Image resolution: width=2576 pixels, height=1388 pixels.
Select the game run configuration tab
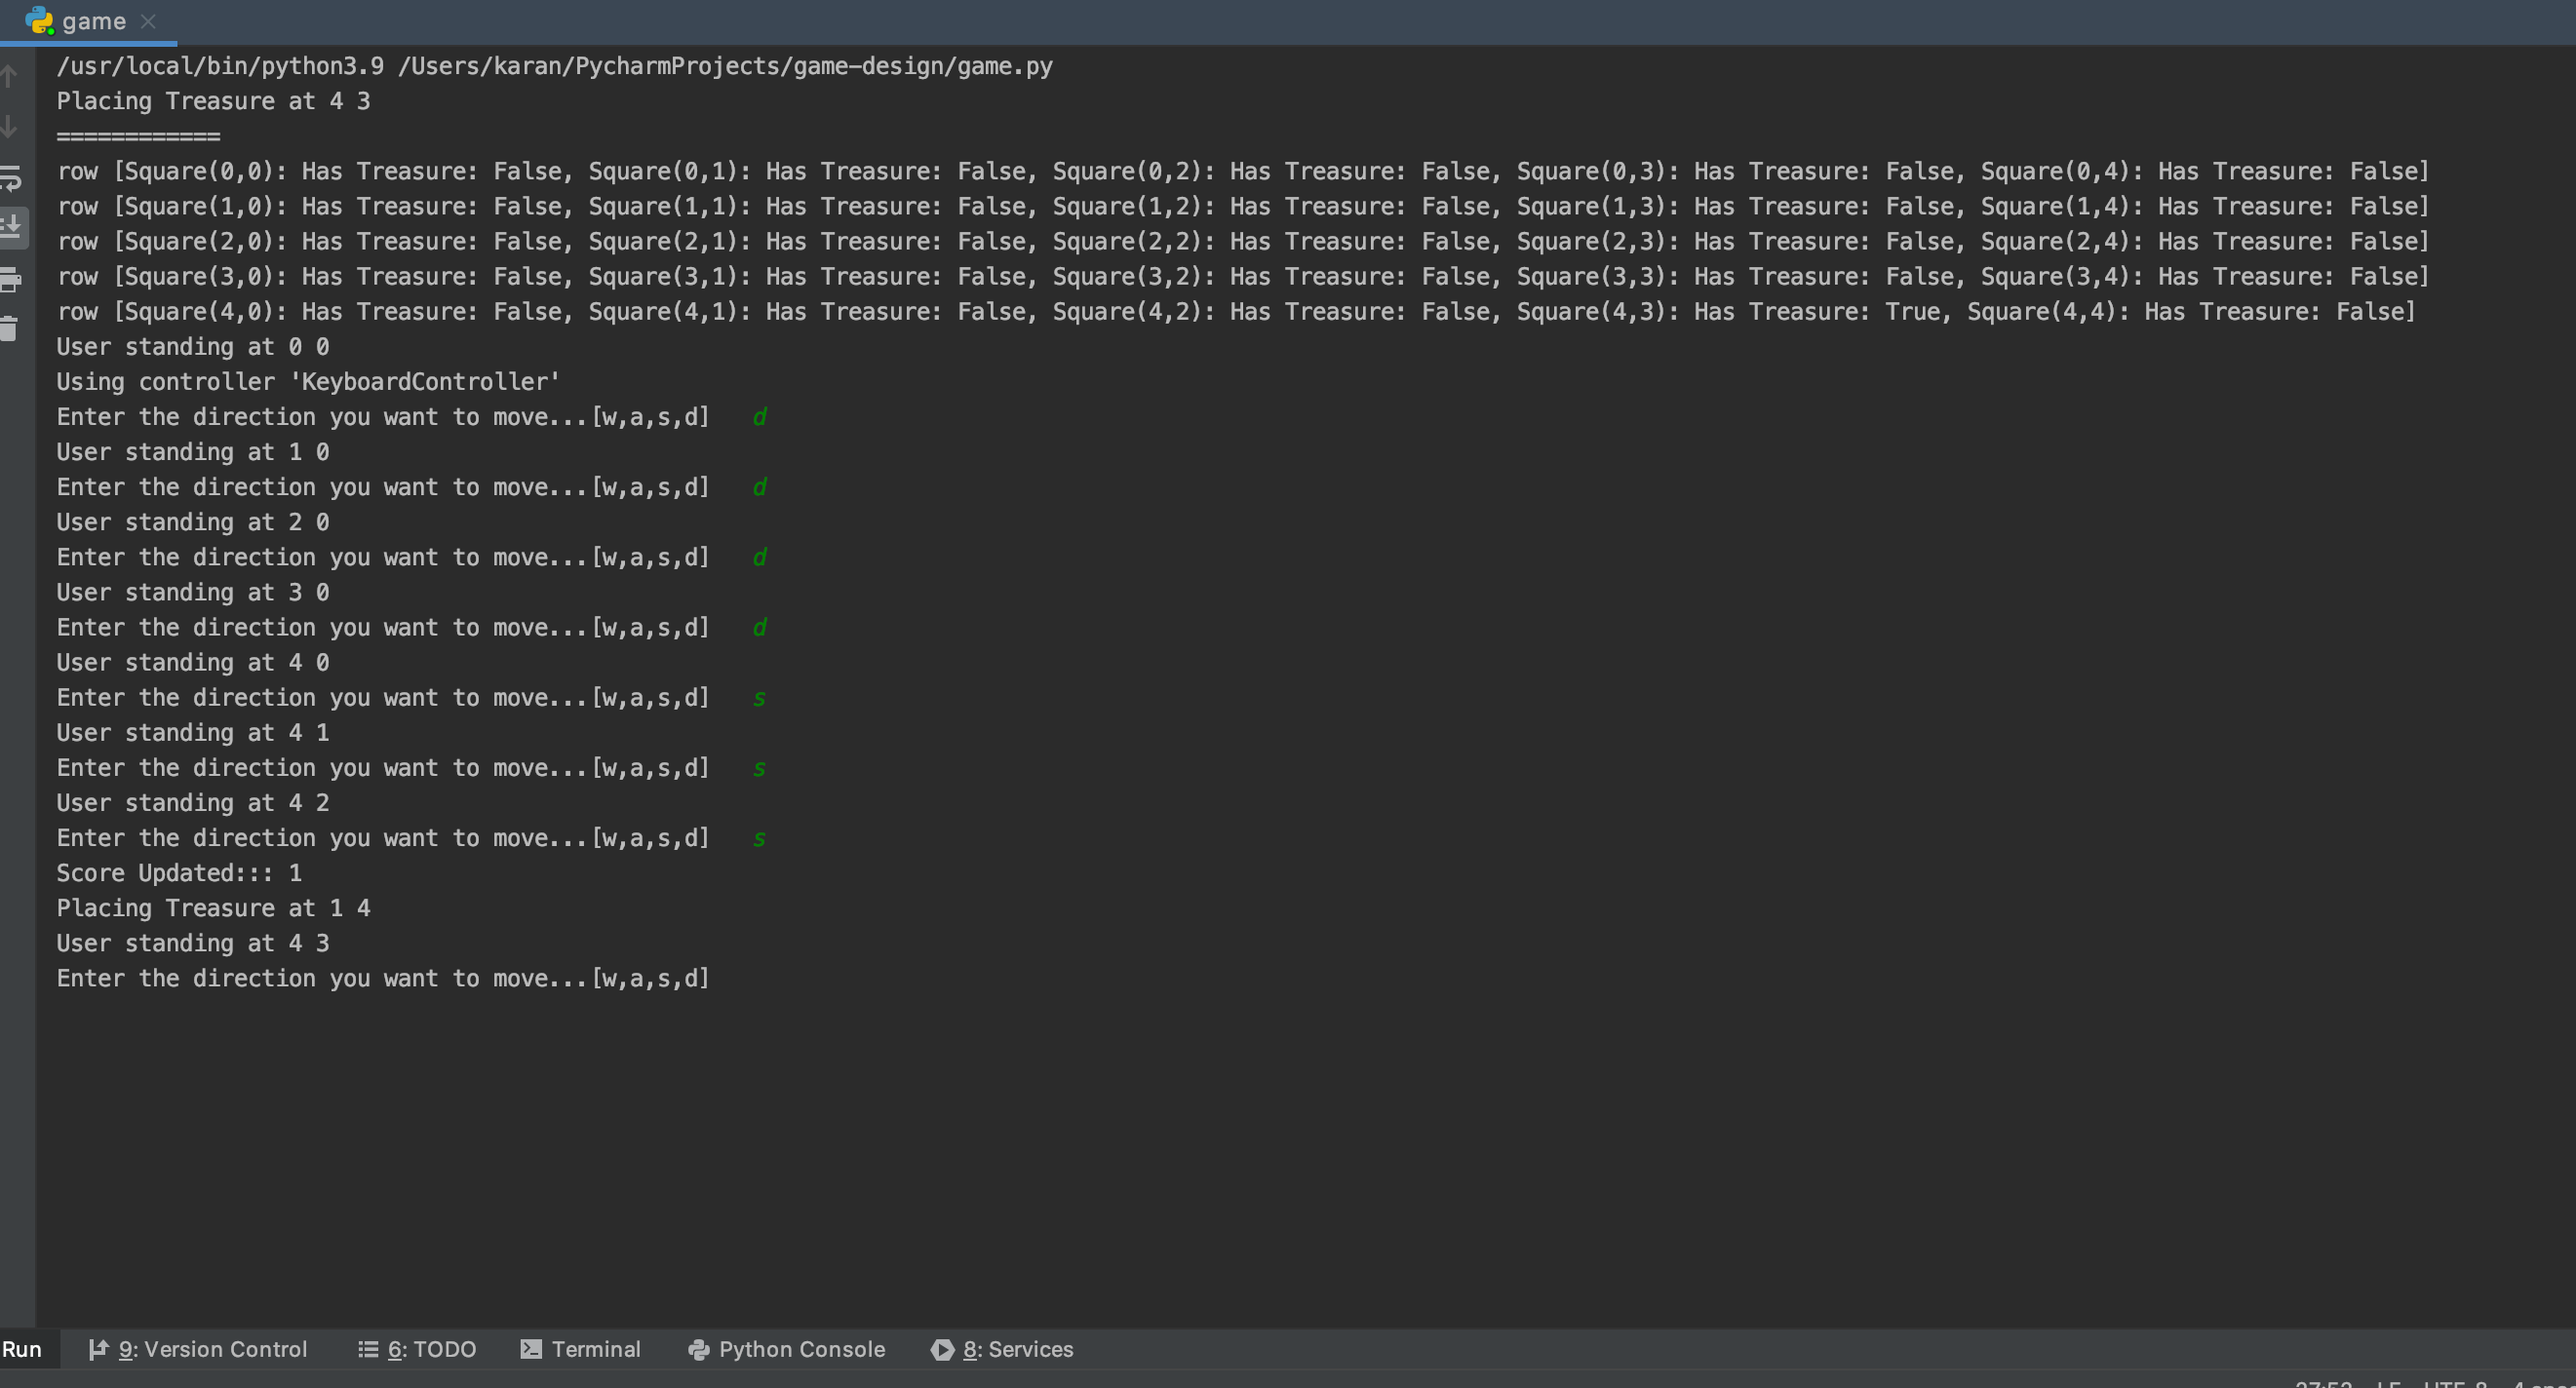pos(93,21)
